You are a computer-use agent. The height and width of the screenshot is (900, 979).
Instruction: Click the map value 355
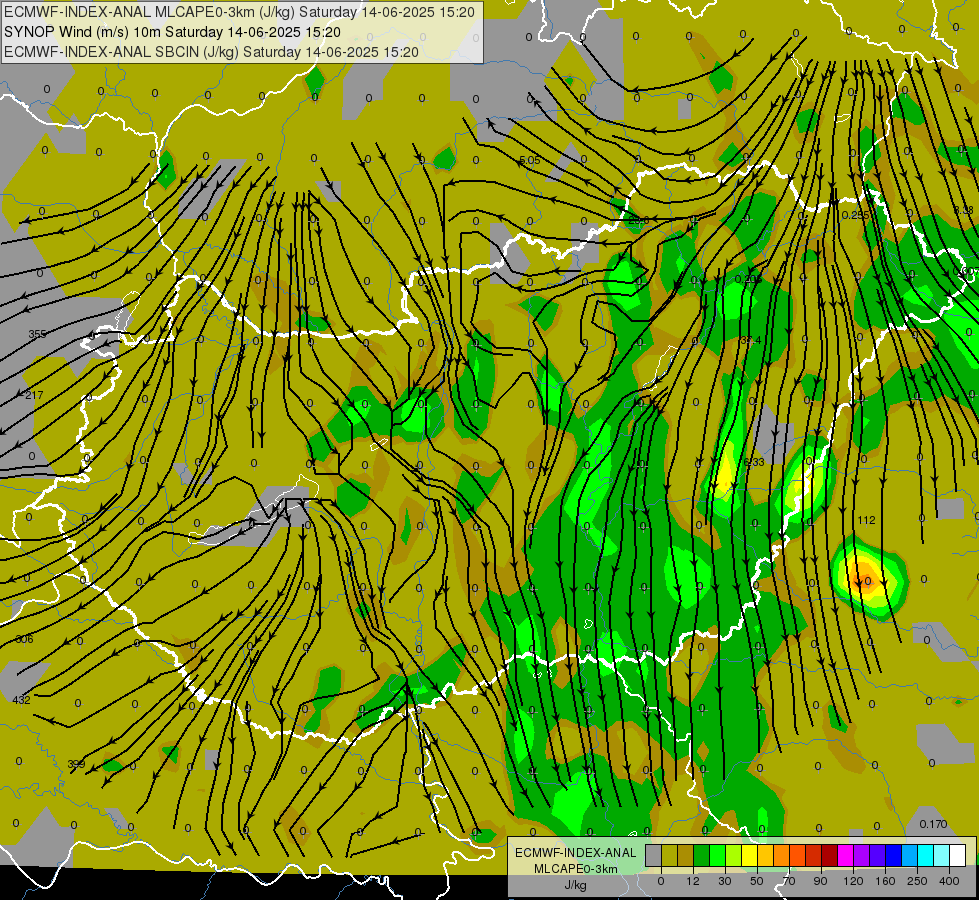pyautogui.click(x=37, y=334)
